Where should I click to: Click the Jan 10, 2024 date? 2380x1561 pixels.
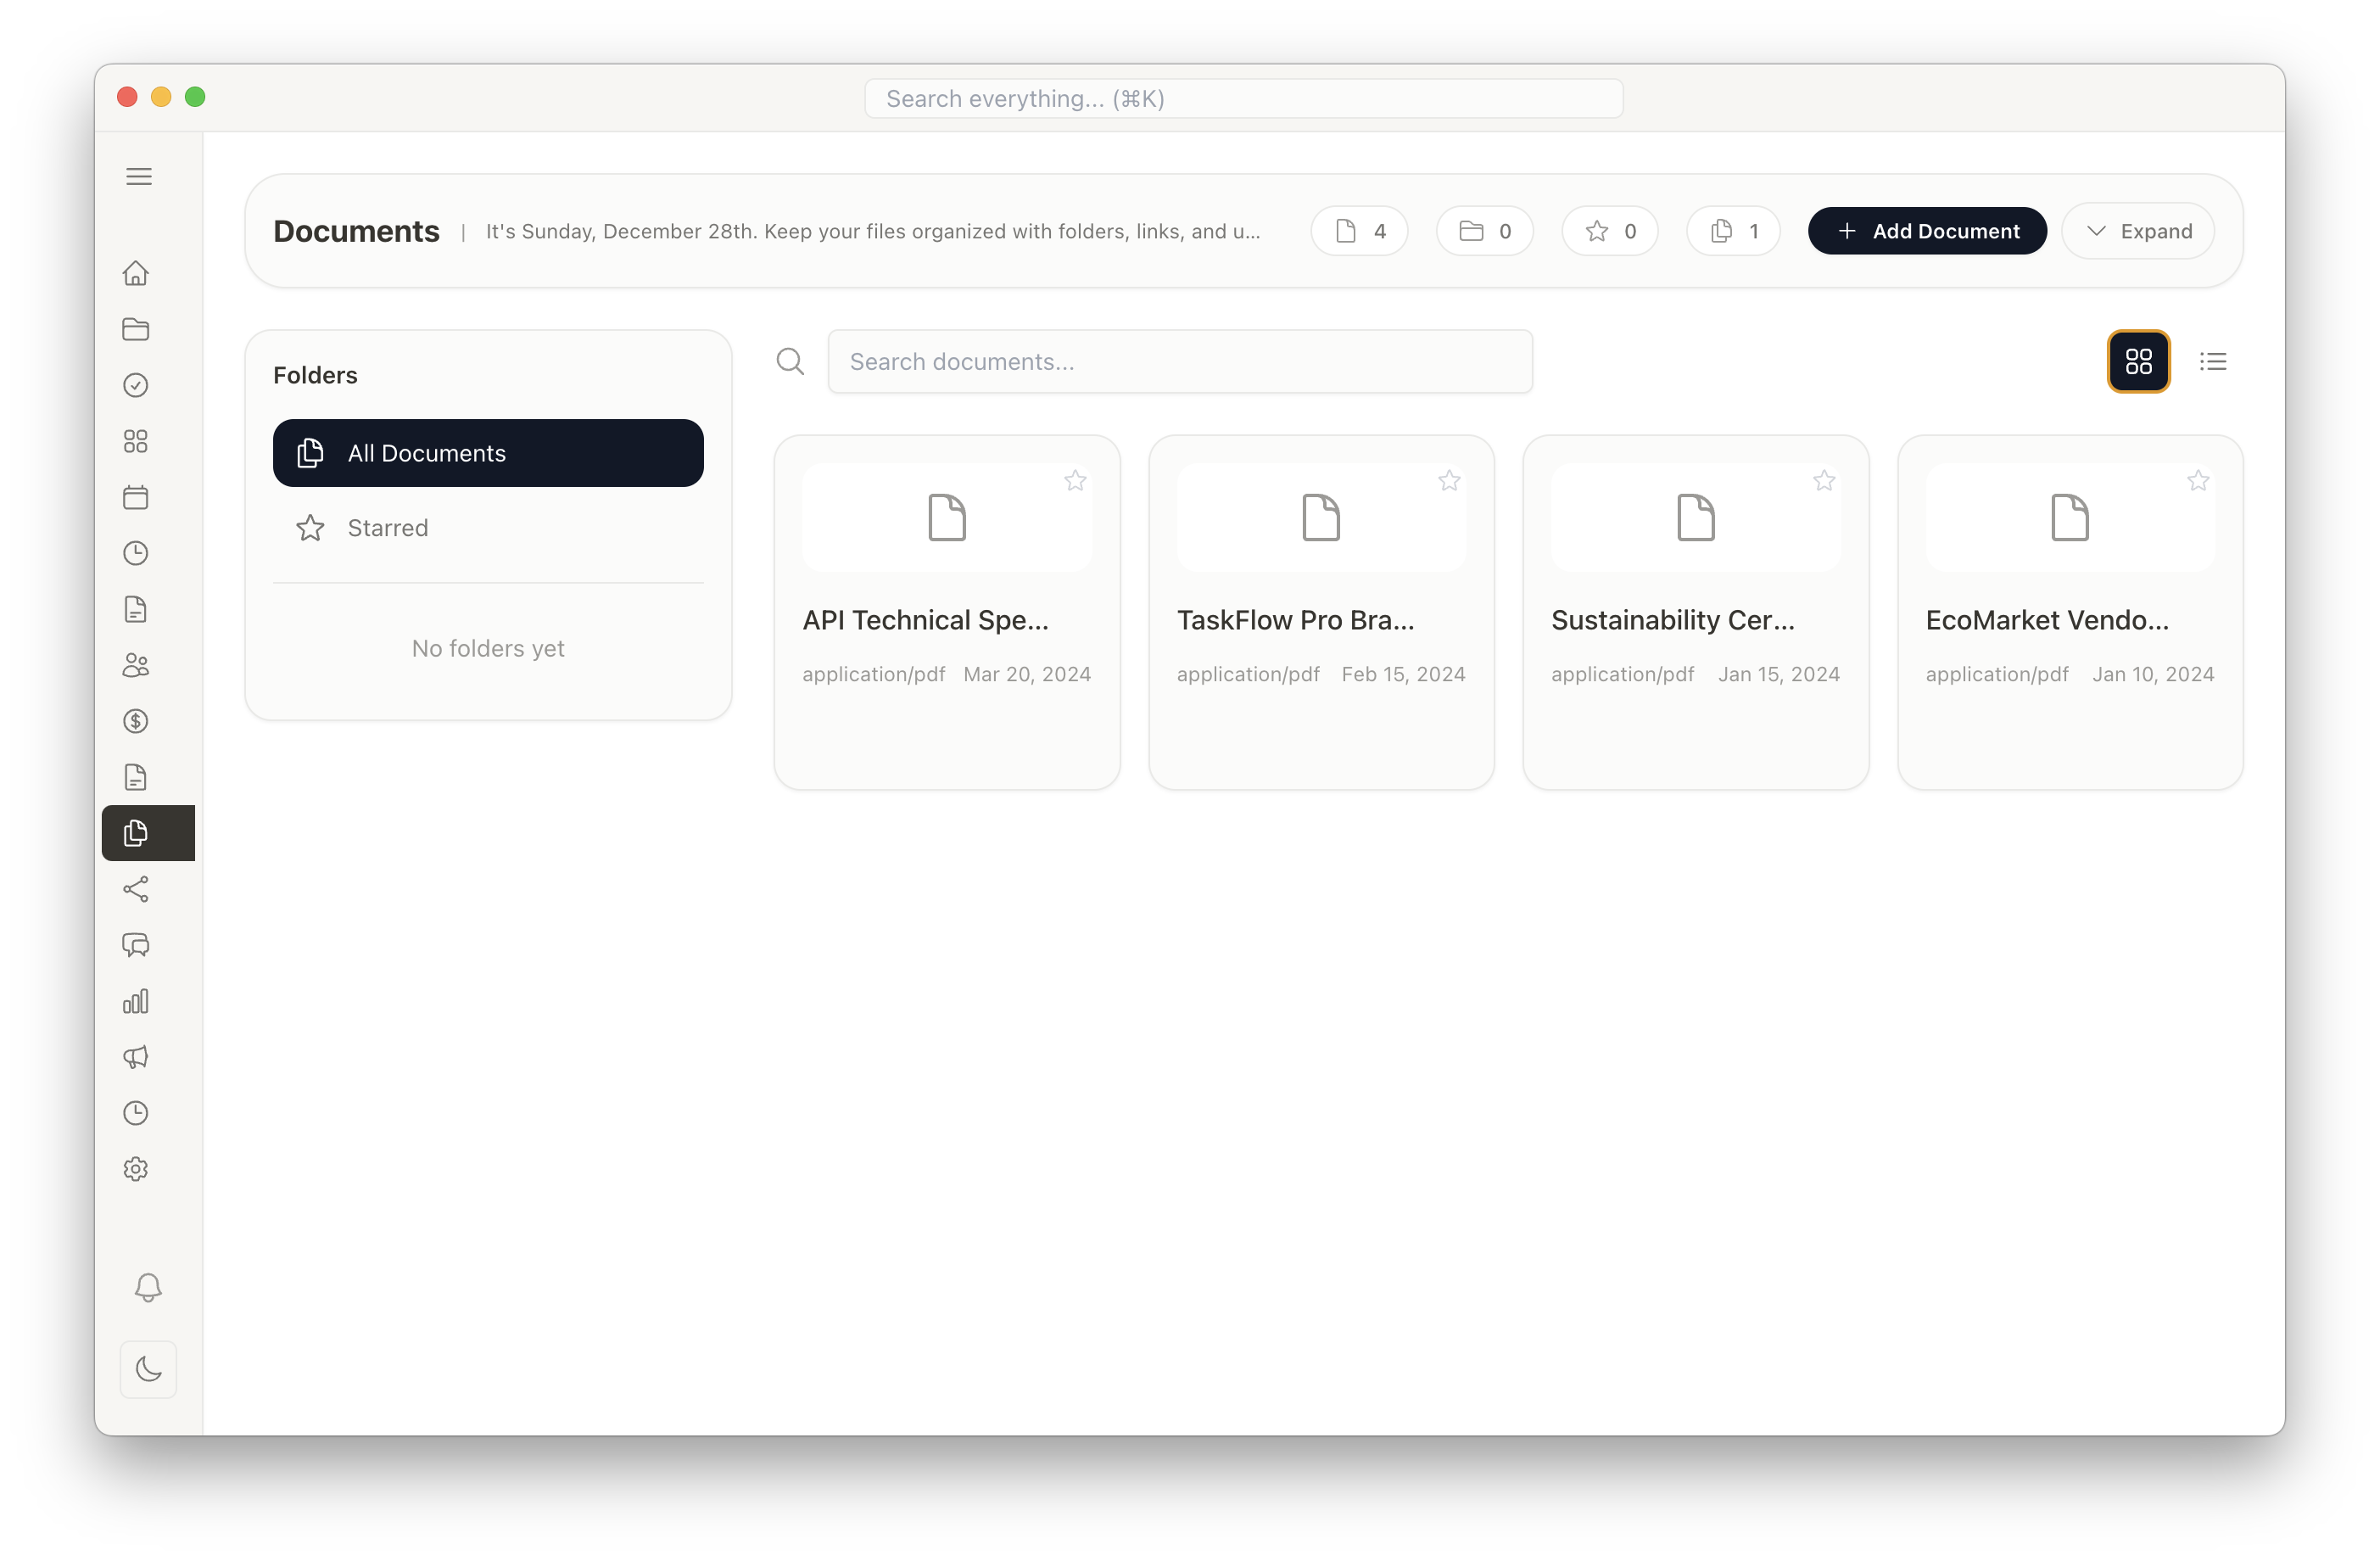[2153, 674]
